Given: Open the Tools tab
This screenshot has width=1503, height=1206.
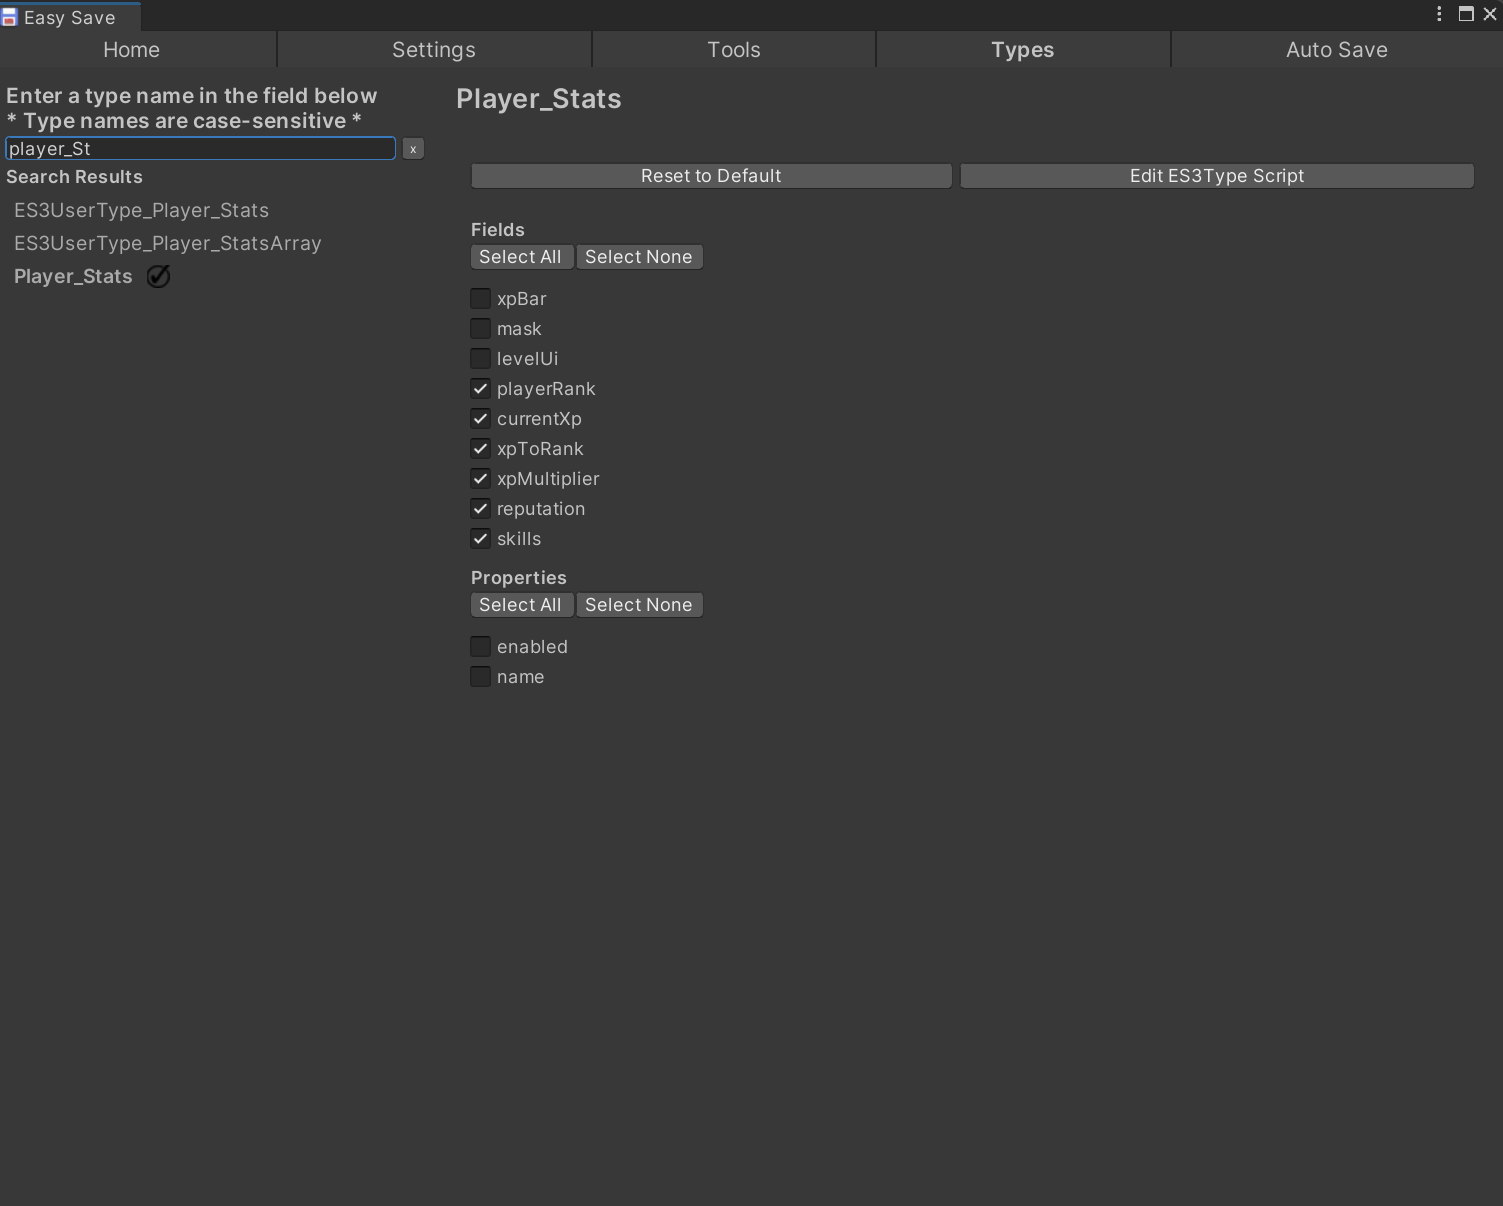Looking at the screenshot, I should point(734,50).
